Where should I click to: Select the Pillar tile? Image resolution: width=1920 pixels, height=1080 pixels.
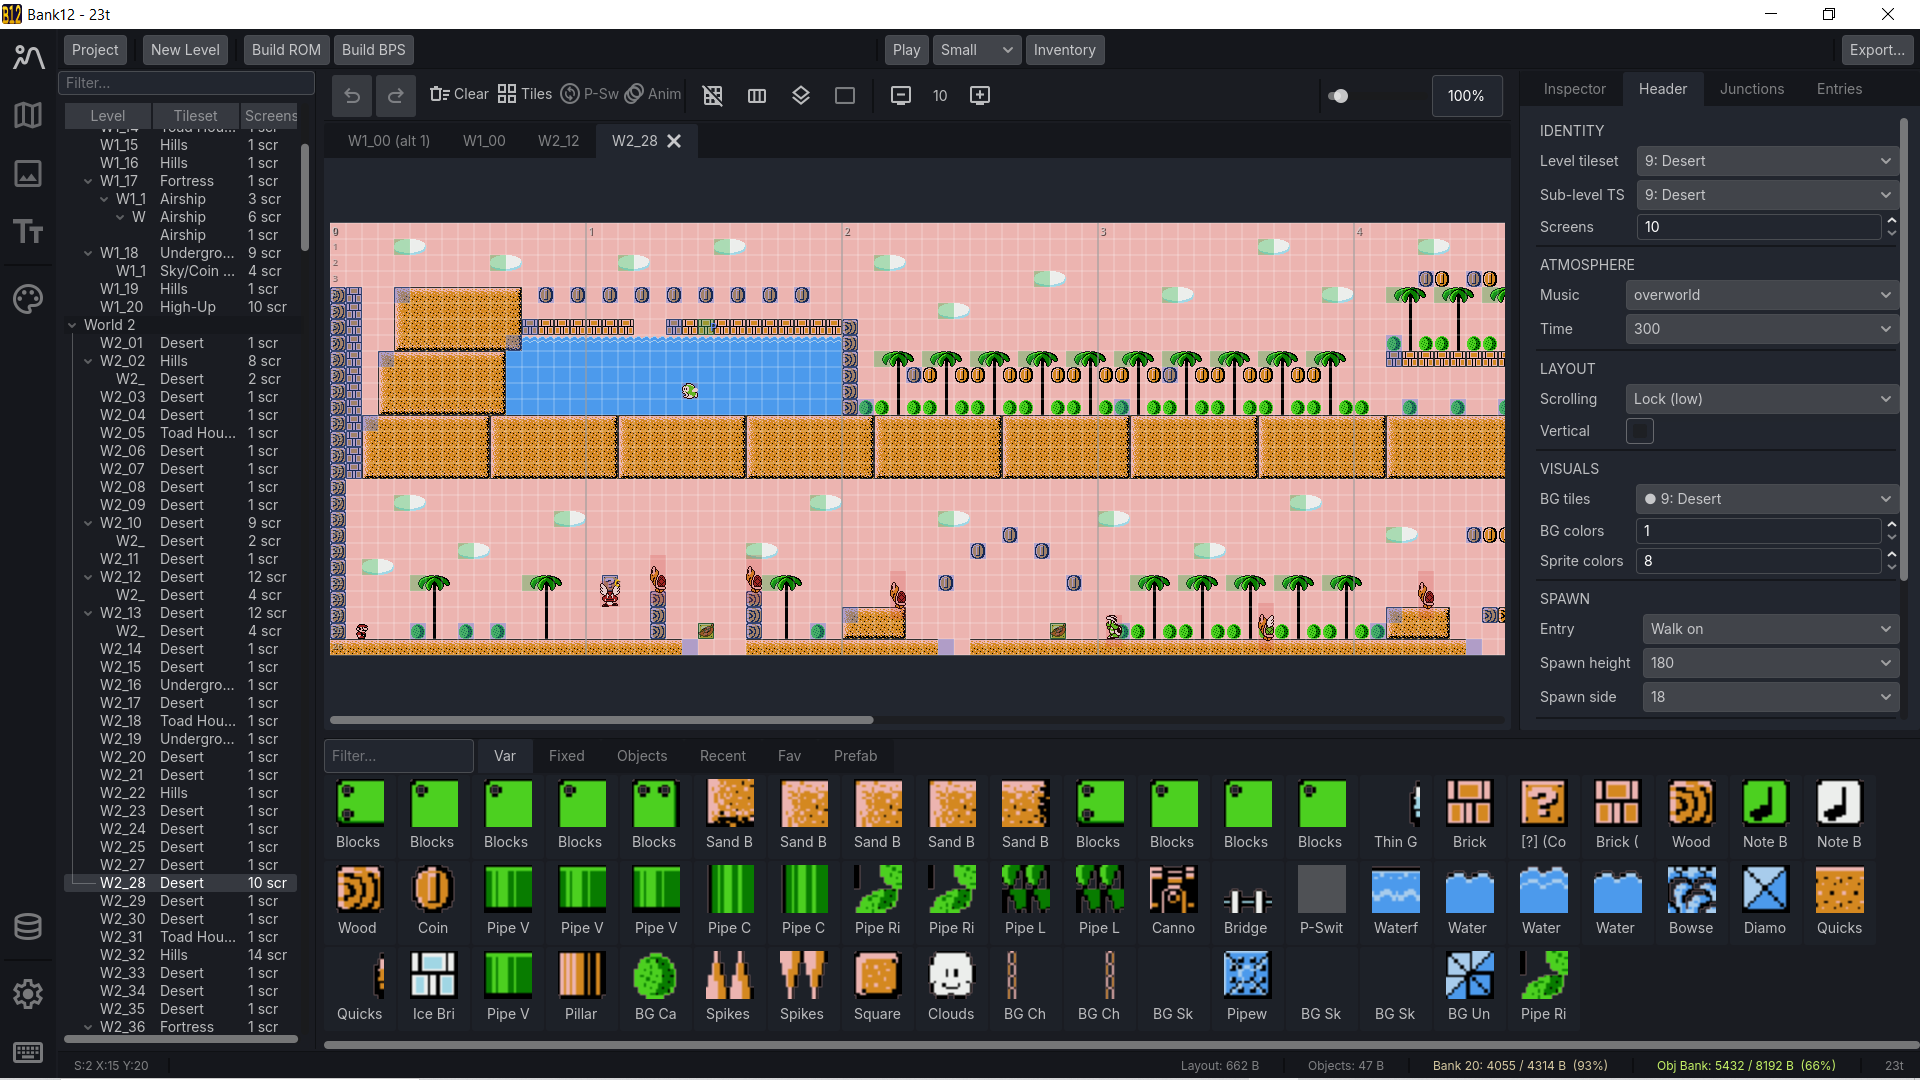pyautogui.click(x=581, y=987)
